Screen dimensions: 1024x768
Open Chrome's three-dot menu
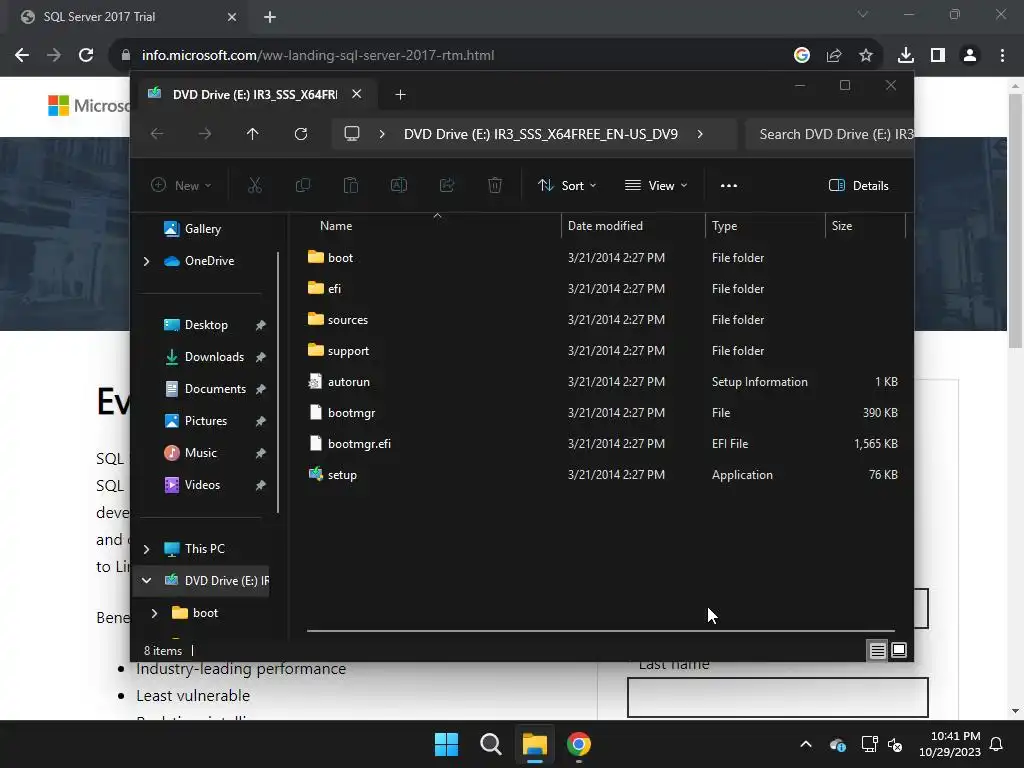click(x=1002, y=56)
